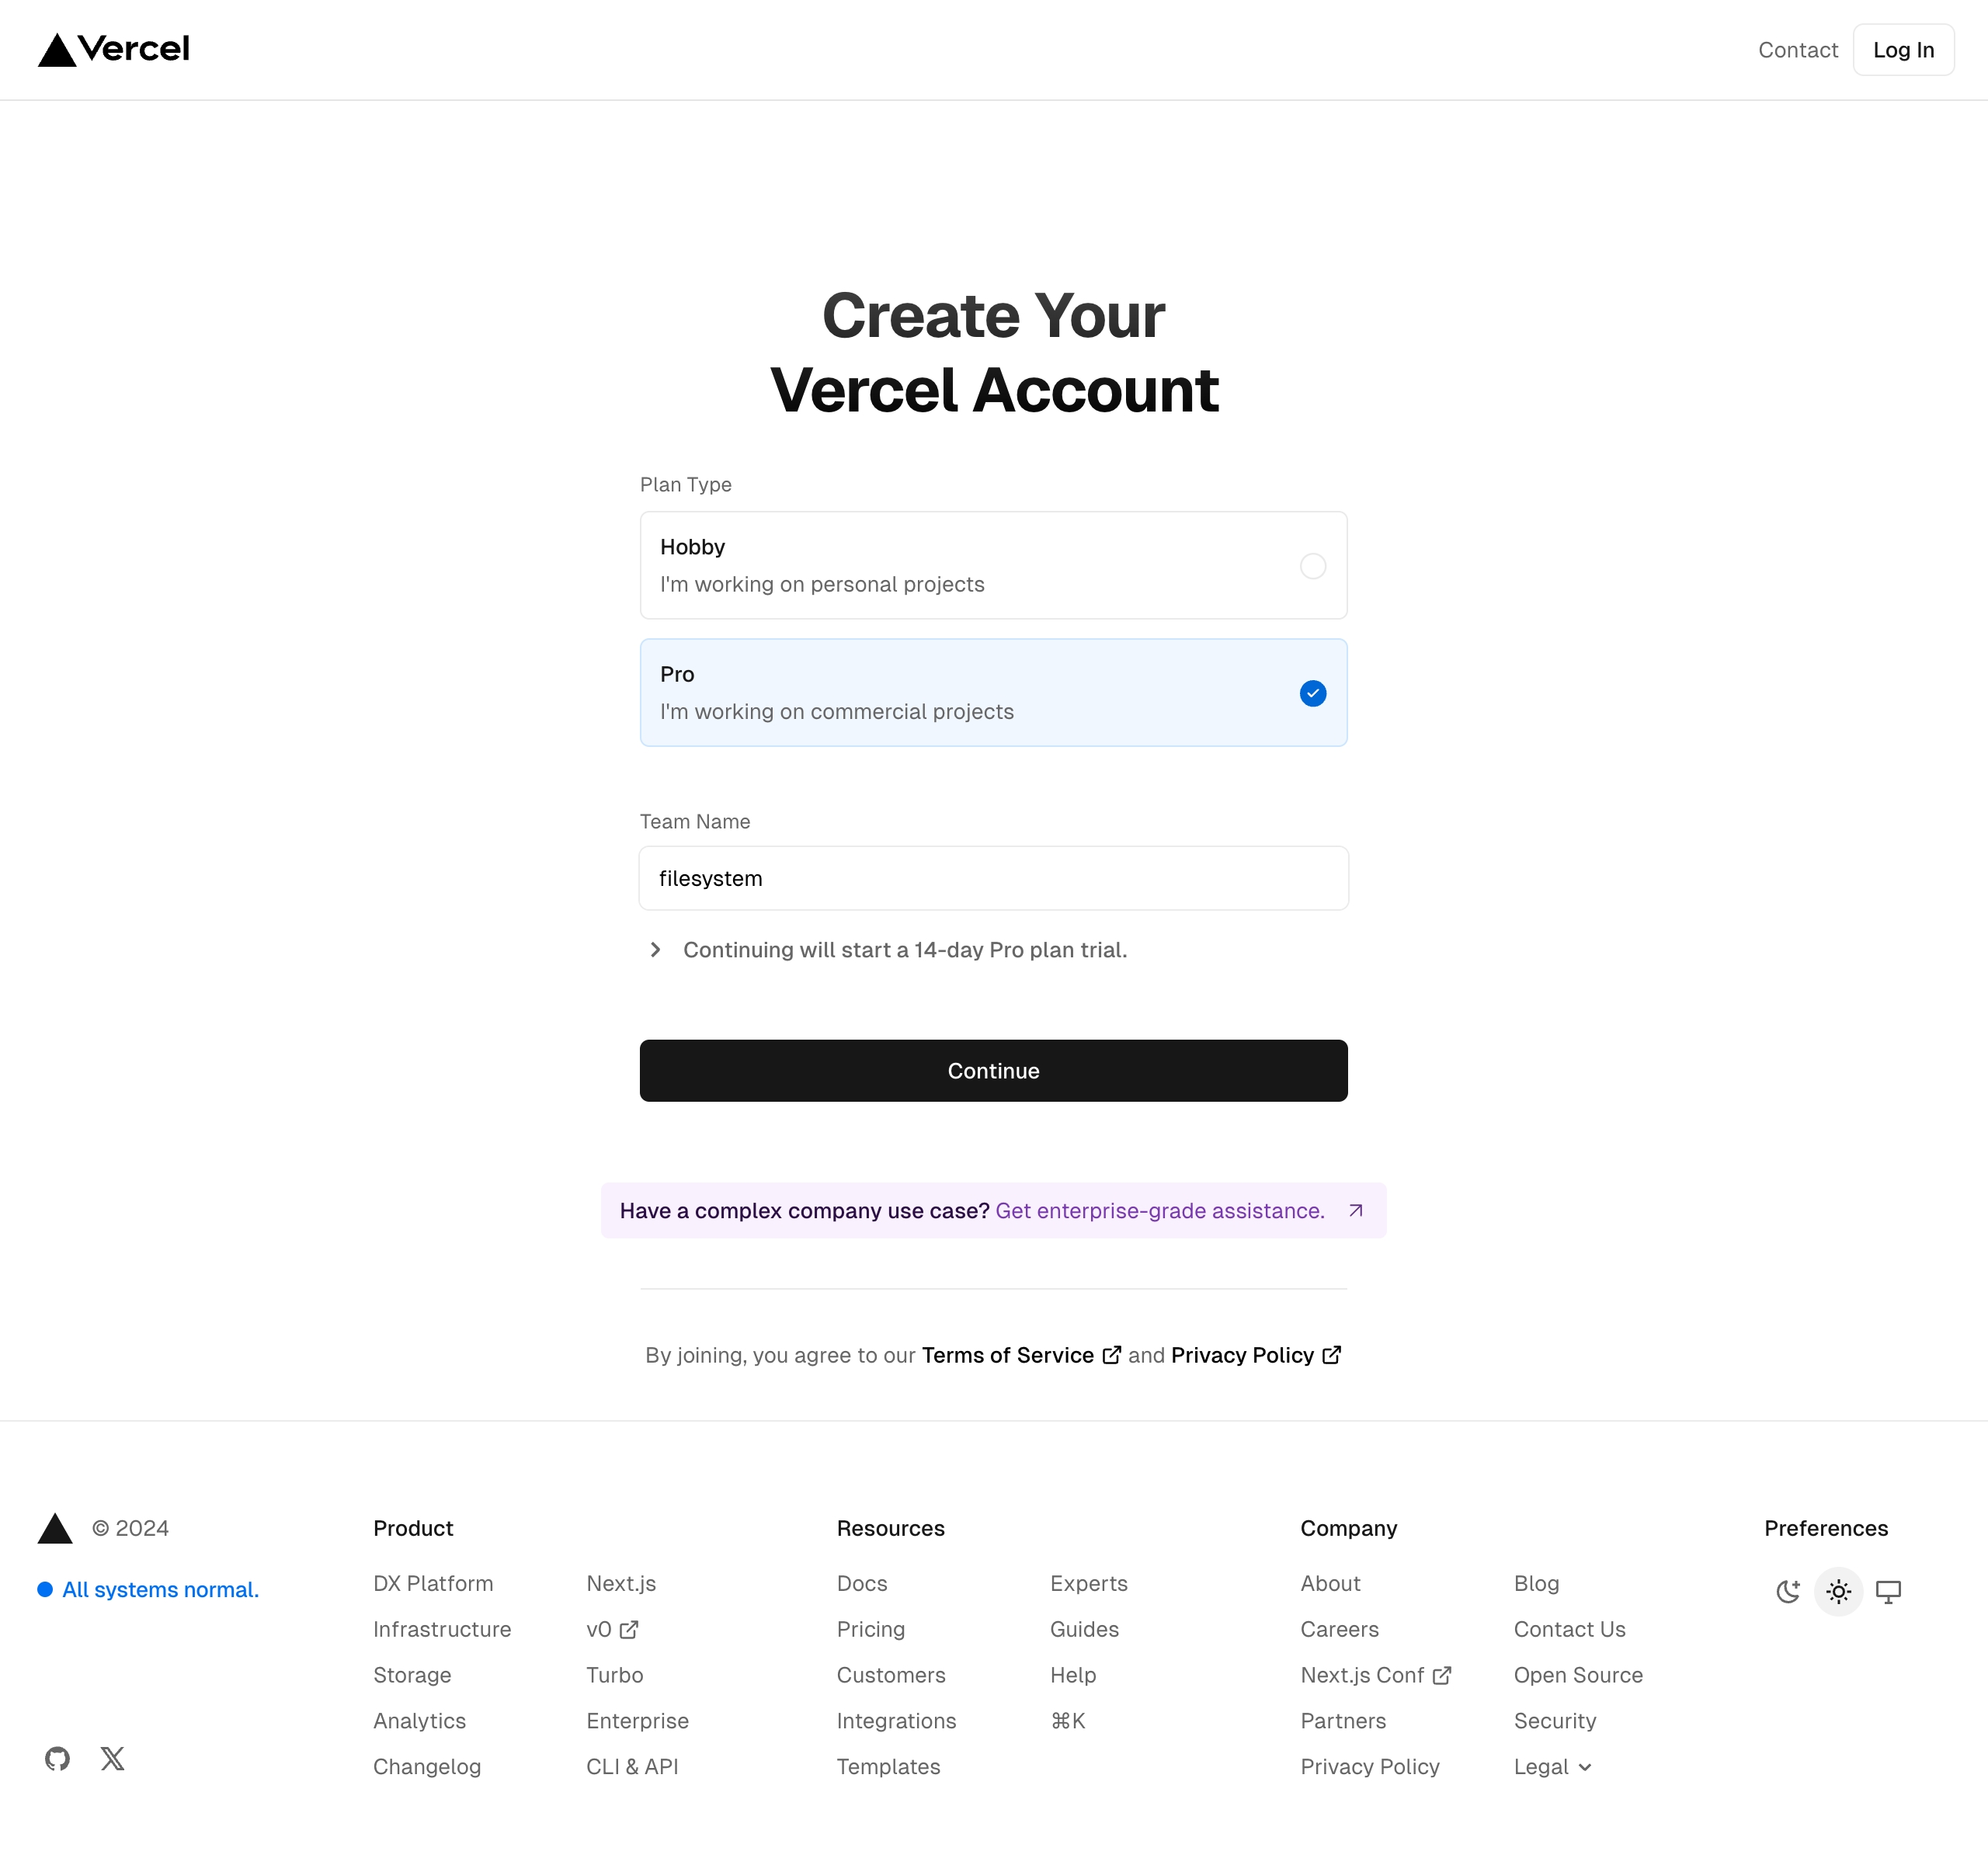Select the Pro commercial projects card
This screenshot has width=1988, height=1865.
click(994, 692)
